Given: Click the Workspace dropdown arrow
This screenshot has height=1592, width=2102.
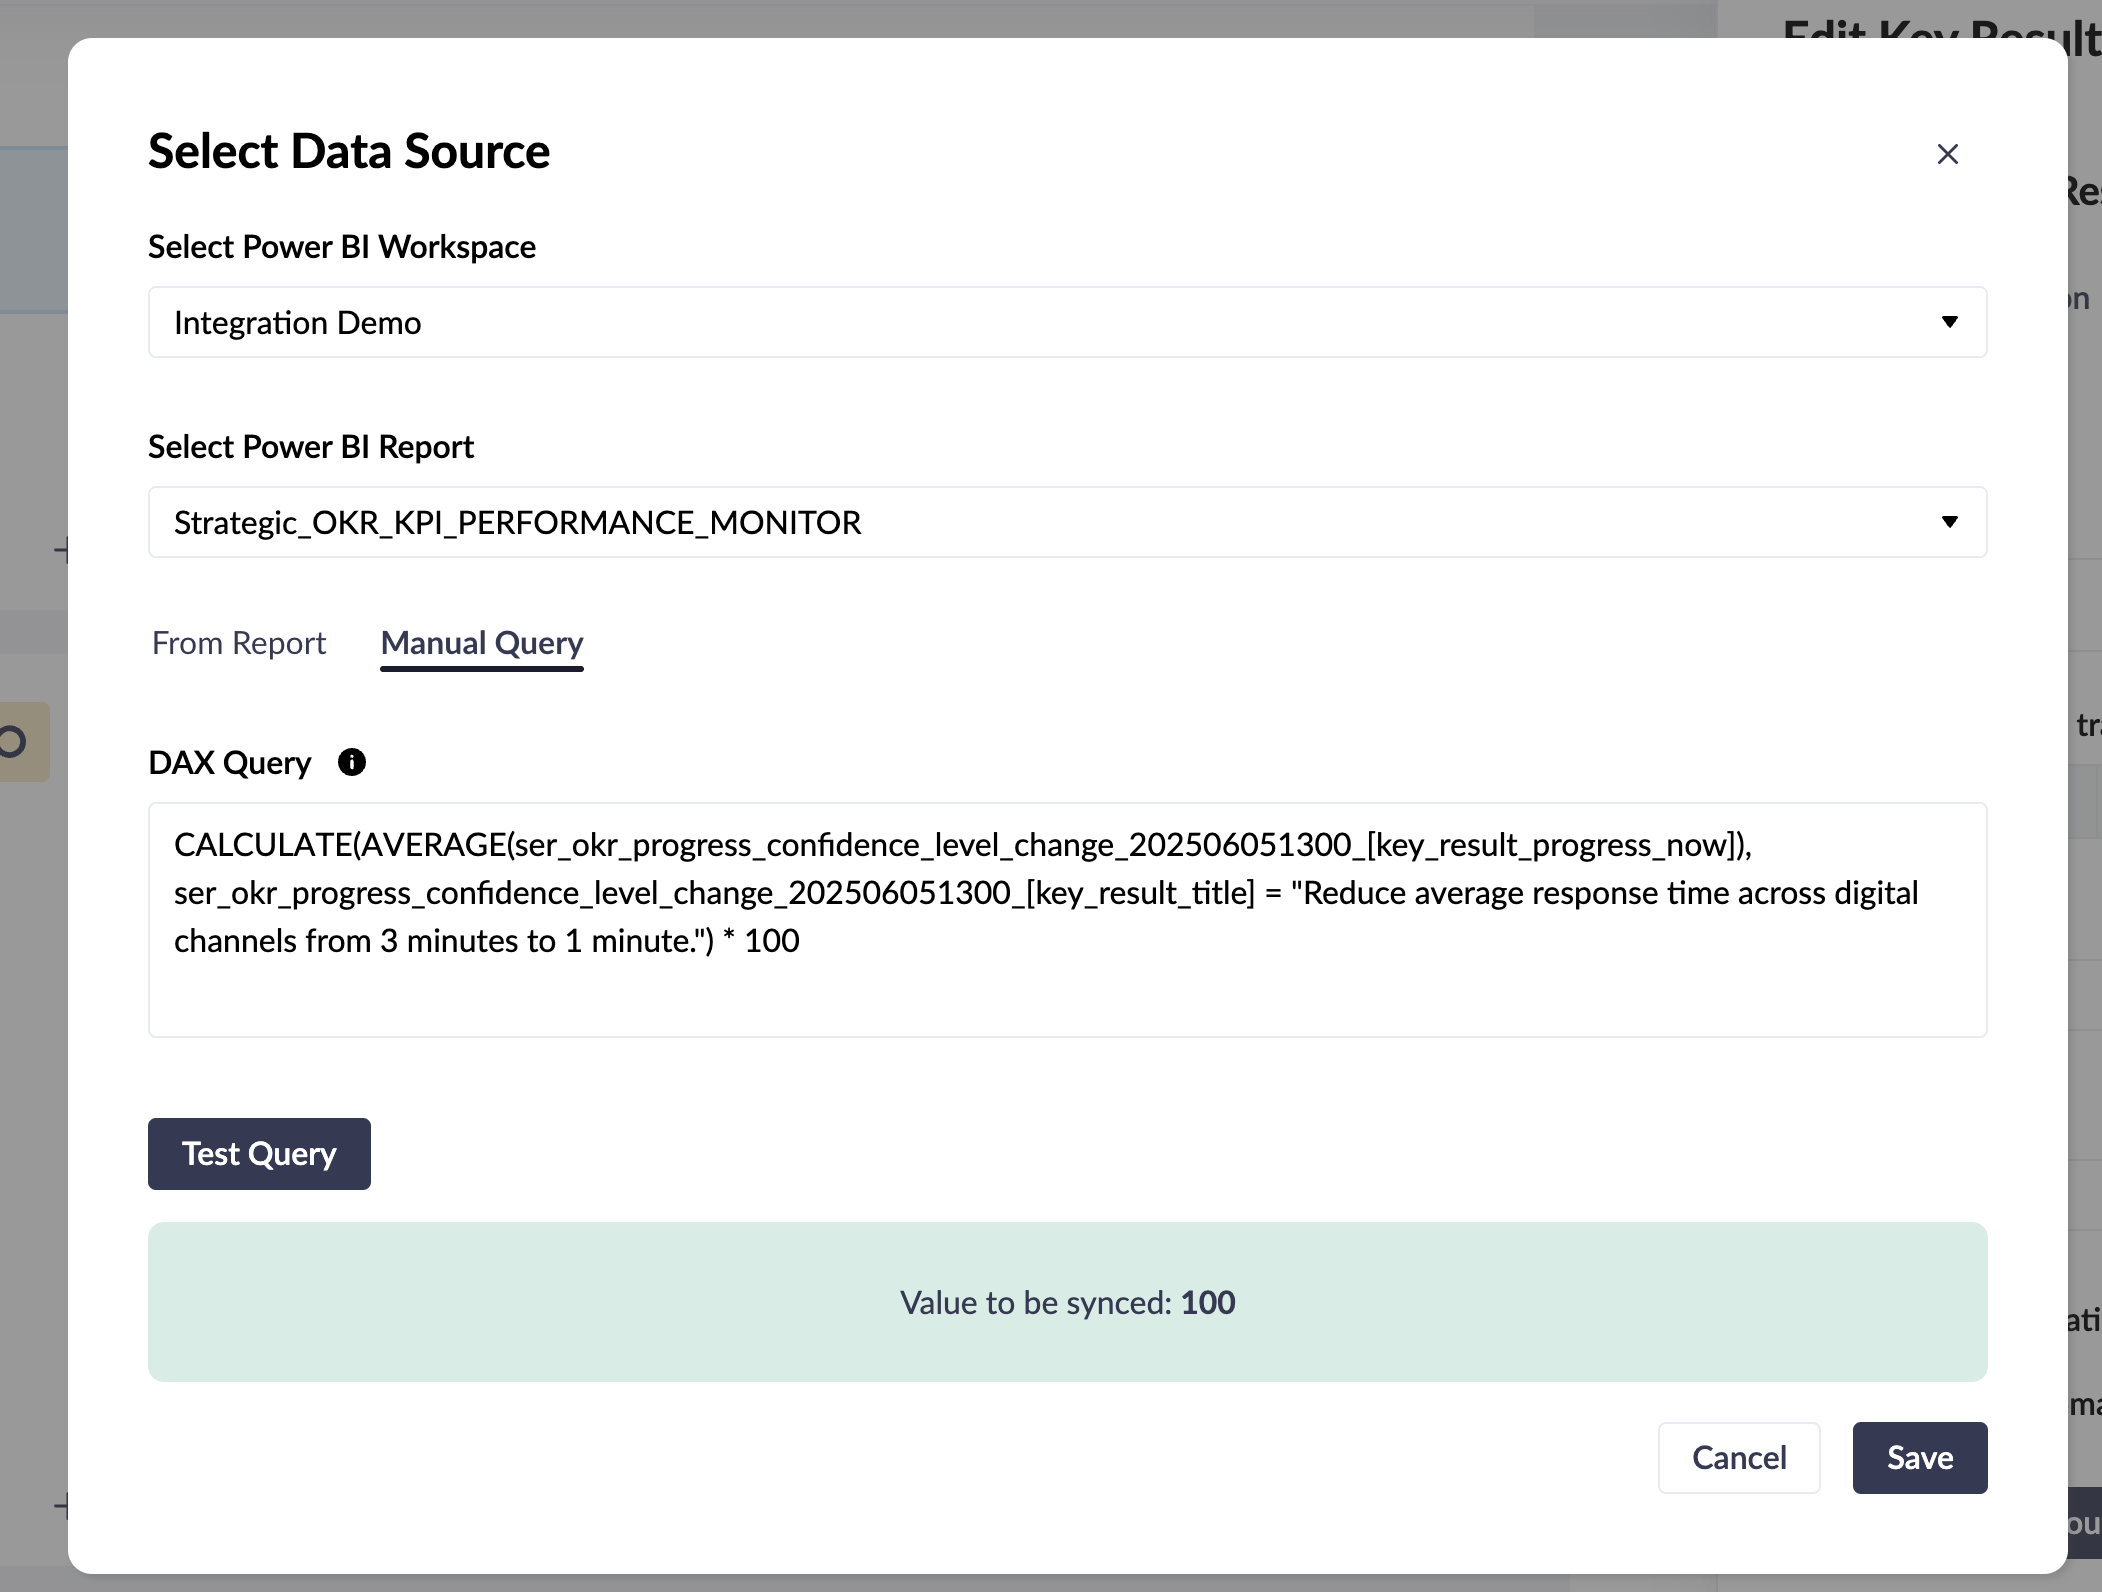Looking at the screenshot, I should [1949, 322].
